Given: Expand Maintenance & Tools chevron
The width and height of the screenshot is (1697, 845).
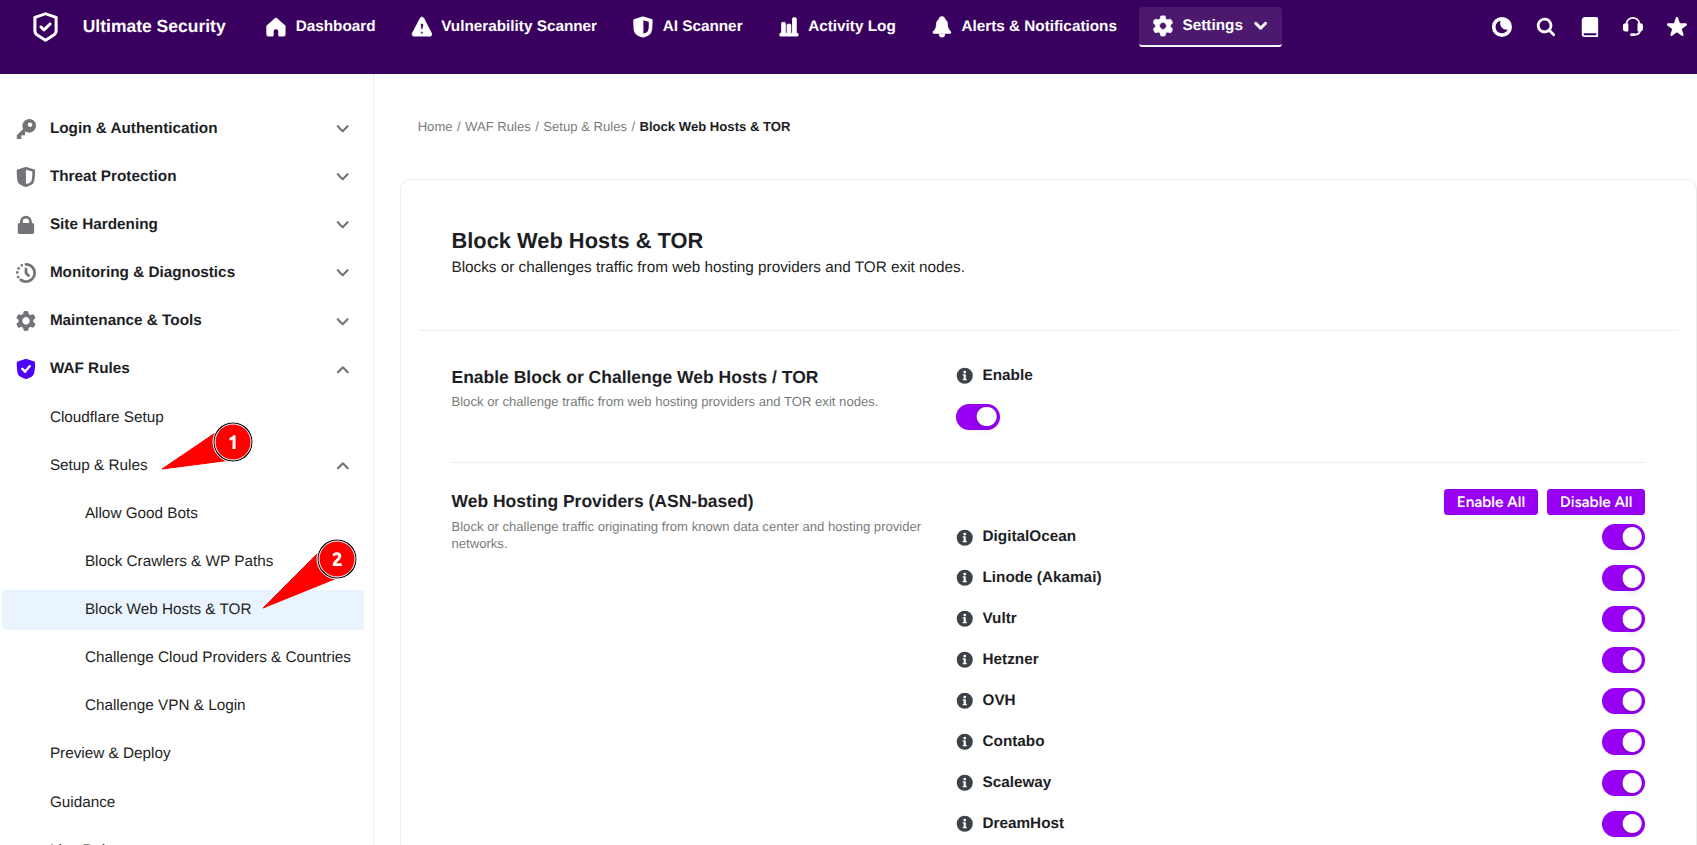Looking at the screenshot, I should point(343,321).
